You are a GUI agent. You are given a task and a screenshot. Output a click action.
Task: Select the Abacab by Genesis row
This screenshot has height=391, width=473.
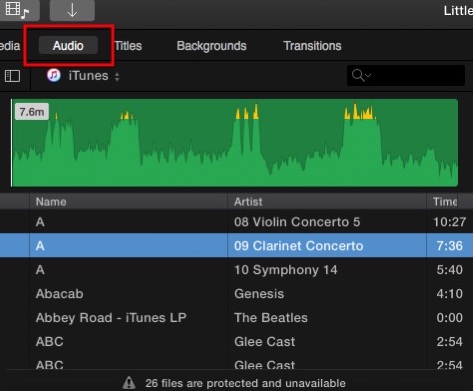tap(236, 294)
